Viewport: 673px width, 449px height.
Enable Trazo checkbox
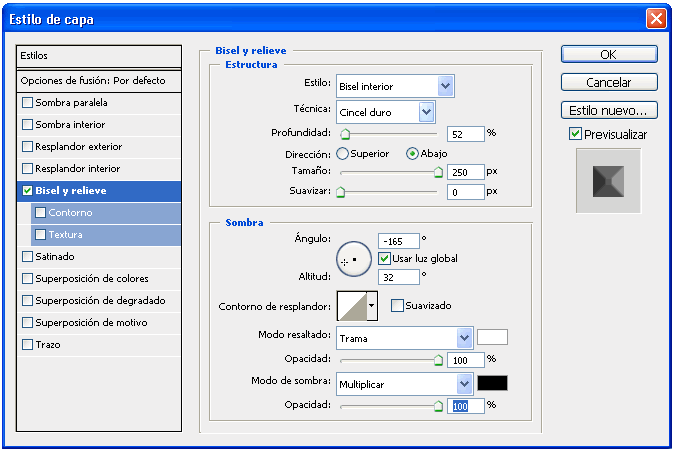coord(27,344)
